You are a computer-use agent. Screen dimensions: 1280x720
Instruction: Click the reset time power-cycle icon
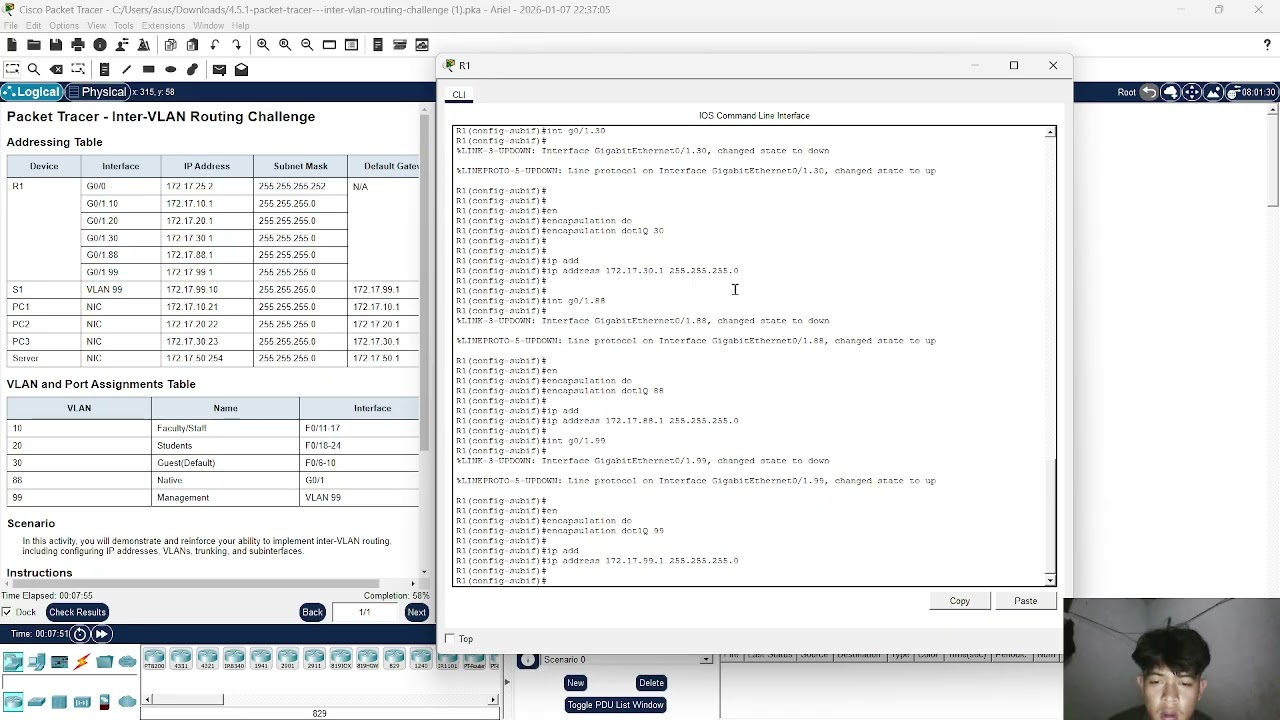pyautogui.click(x=80, y=634)
